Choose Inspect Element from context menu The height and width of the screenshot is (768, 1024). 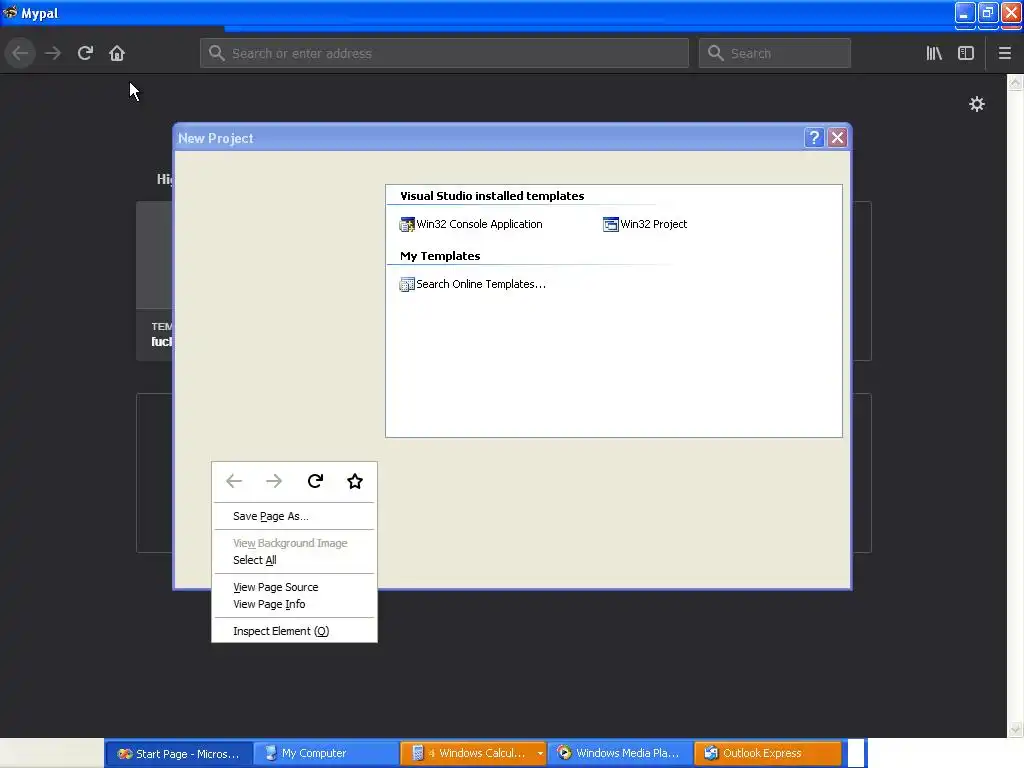click(x=294, y=631)
